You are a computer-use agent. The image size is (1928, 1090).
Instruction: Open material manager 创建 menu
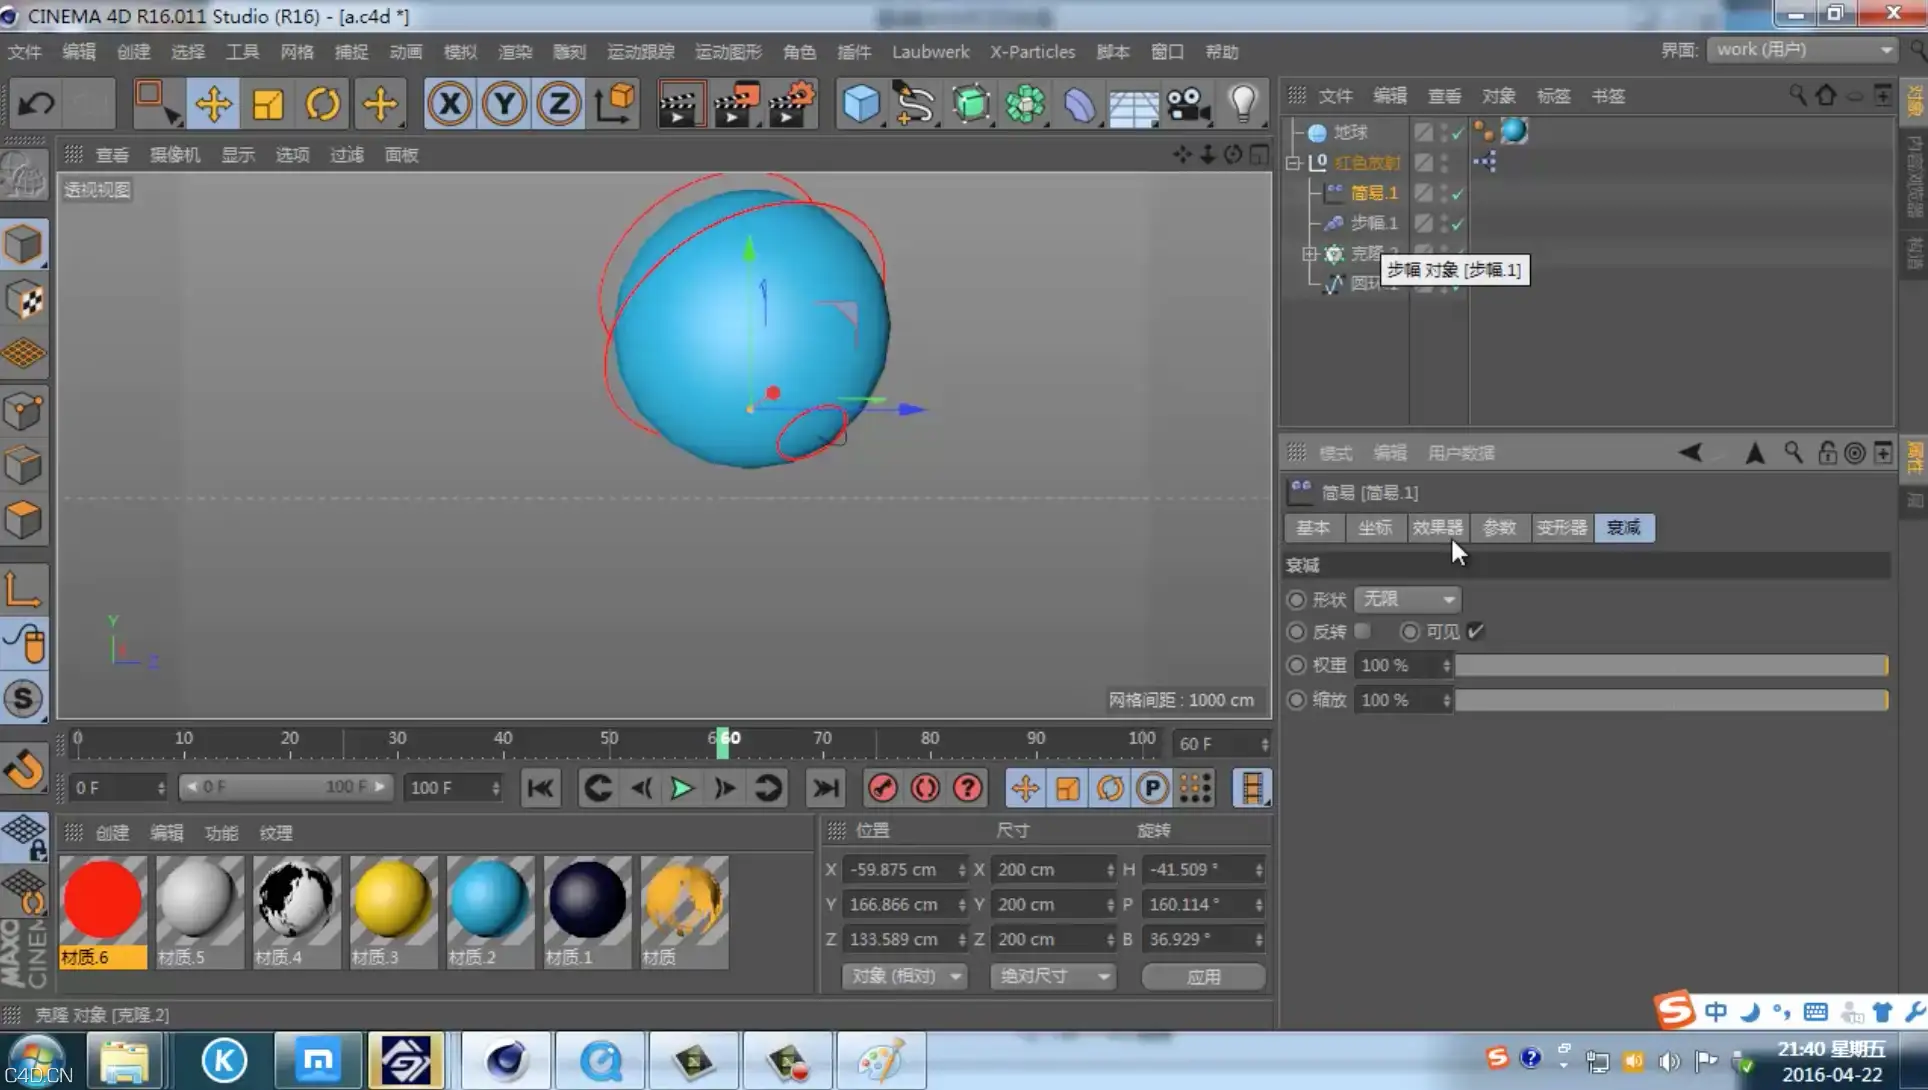112,833
